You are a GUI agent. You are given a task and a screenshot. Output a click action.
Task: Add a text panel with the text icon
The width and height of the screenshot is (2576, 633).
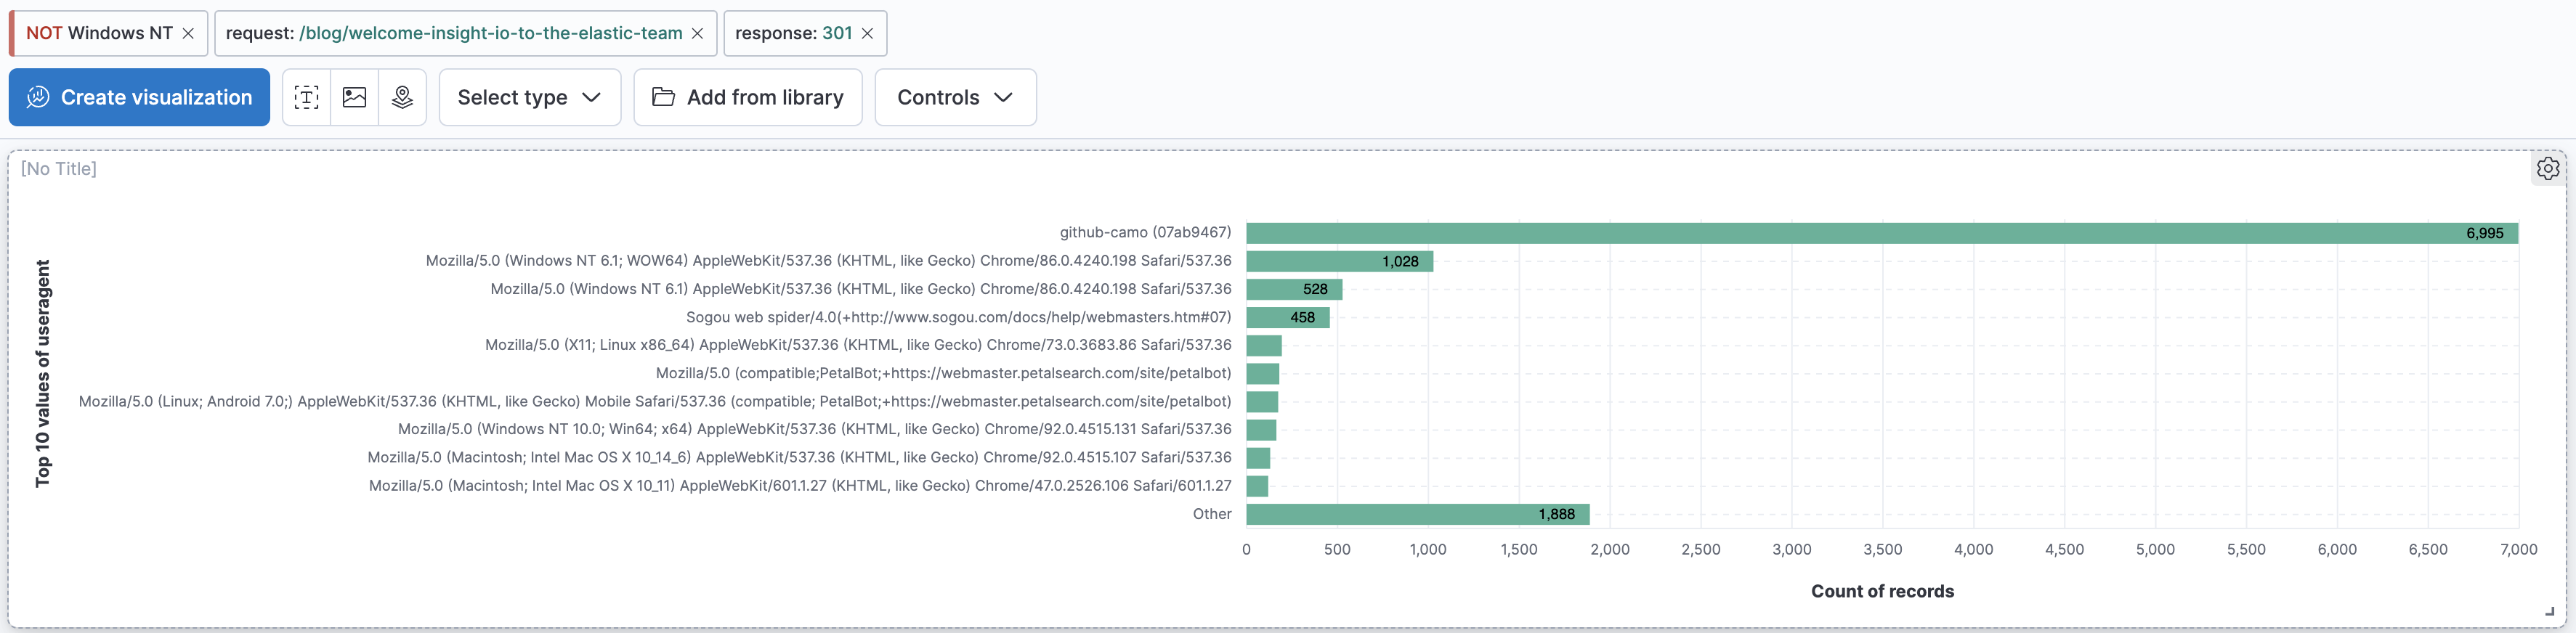[306, 97]
